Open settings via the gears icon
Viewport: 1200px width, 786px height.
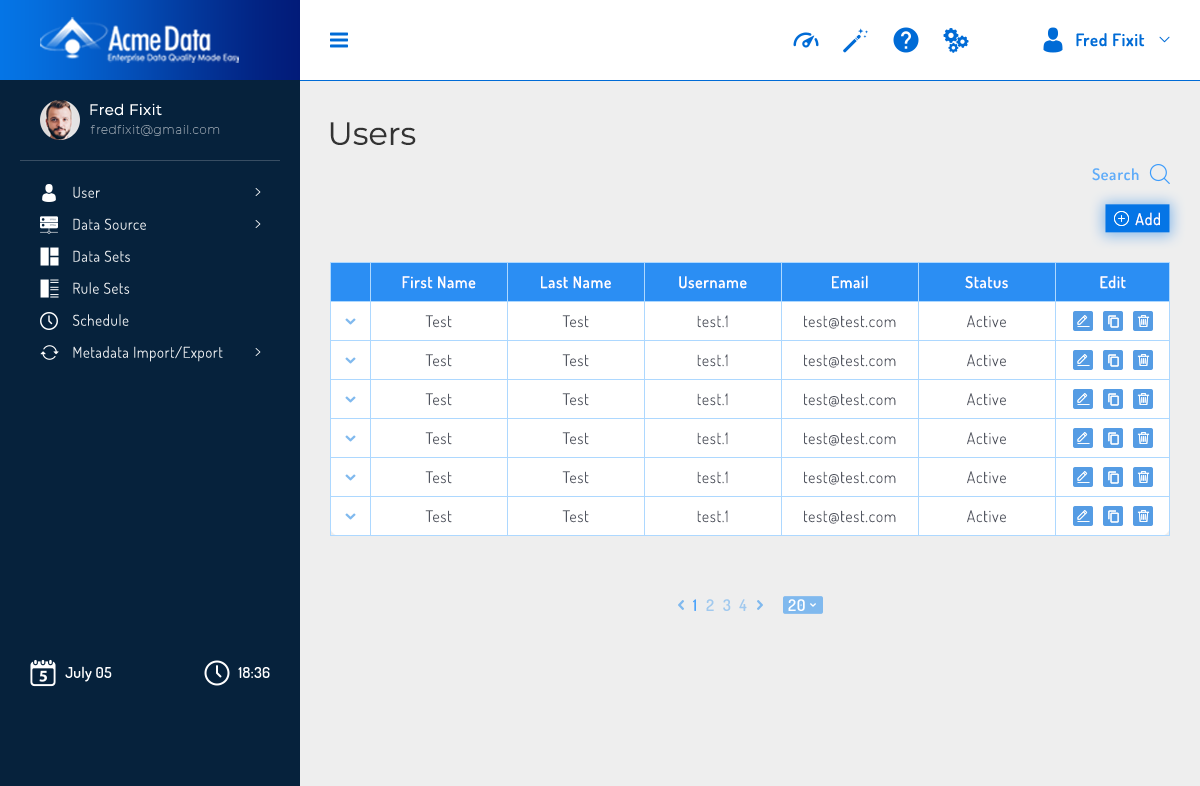pos(956,40)
